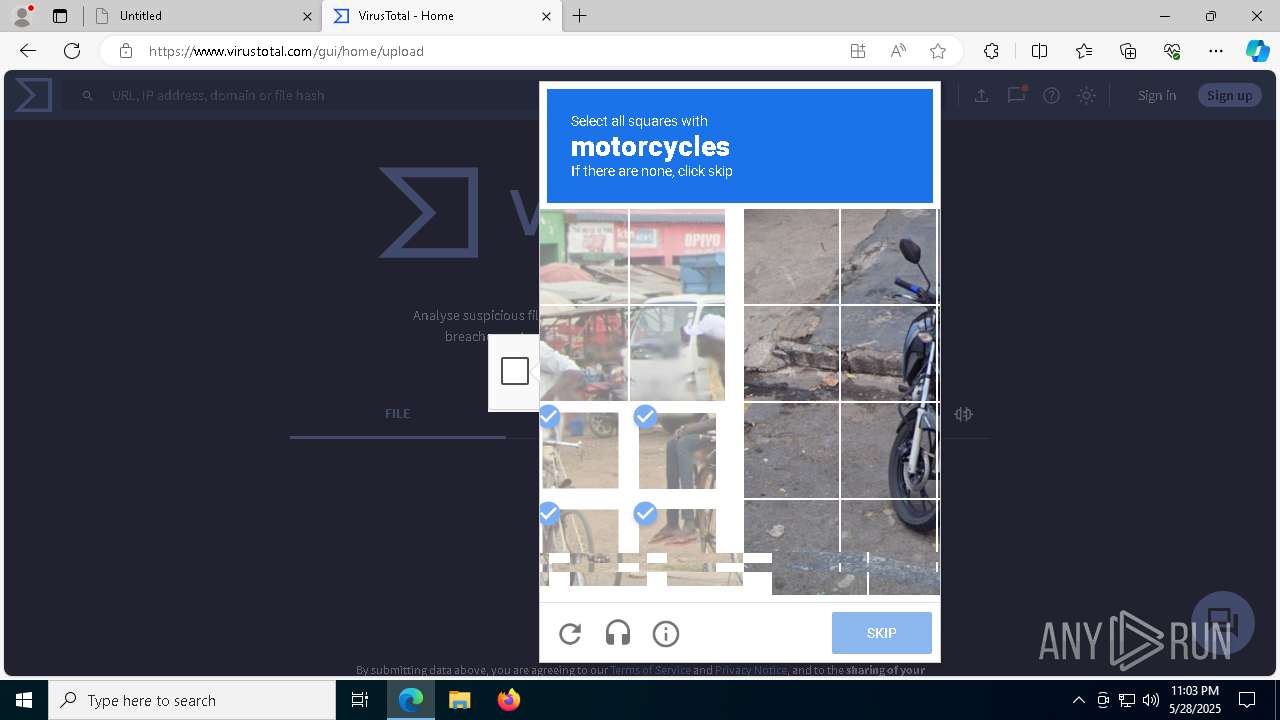Open File Explorer from taskbar

pyautogui.click(x=460, y=700)
